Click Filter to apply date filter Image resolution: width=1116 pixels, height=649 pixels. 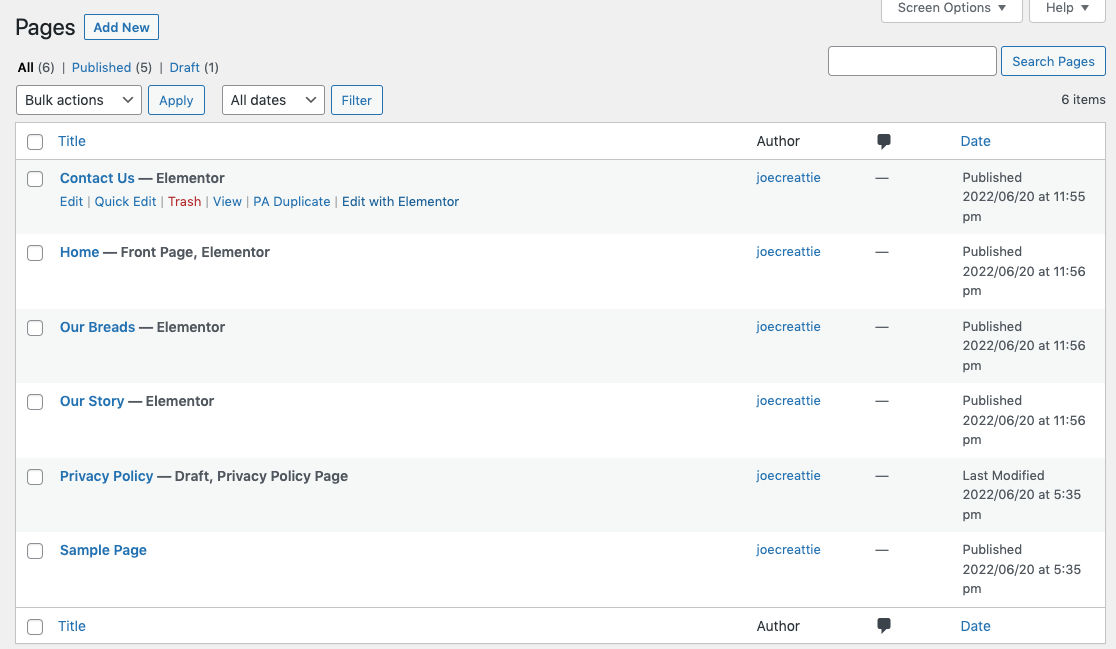click(356, 100)
